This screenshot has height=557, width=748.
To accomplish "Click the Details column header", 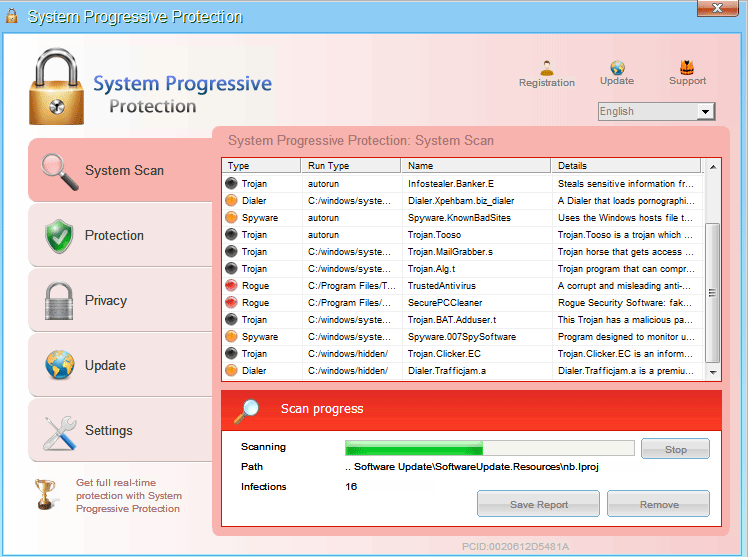I will 627,166.
